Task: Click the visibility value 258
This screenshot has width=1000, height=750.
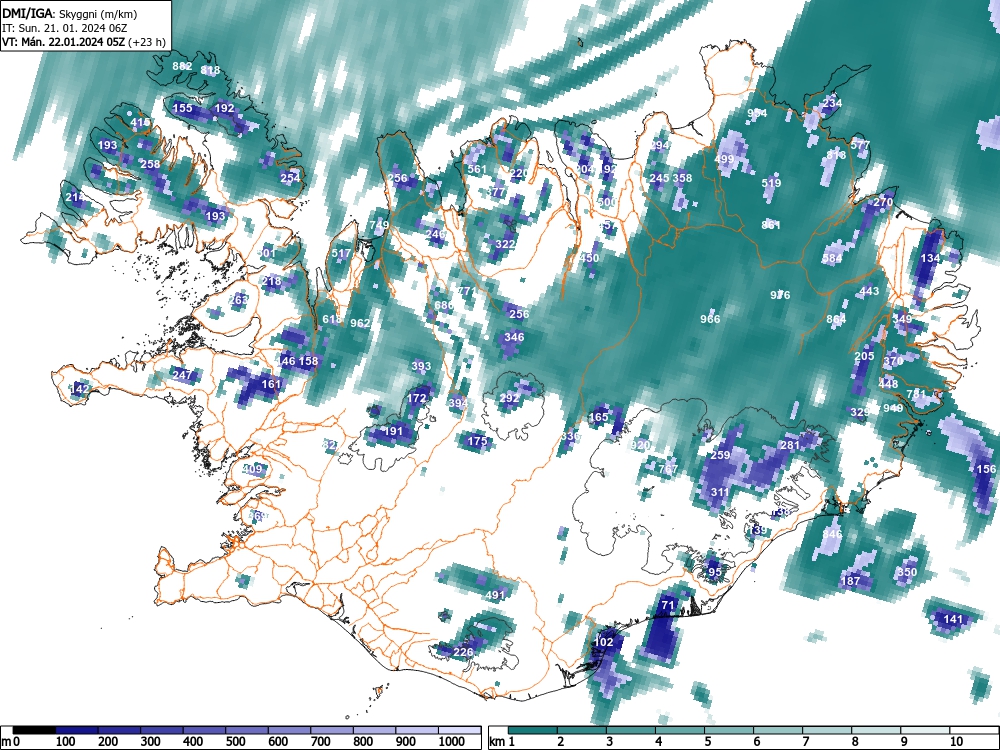Action: [150, 164]
